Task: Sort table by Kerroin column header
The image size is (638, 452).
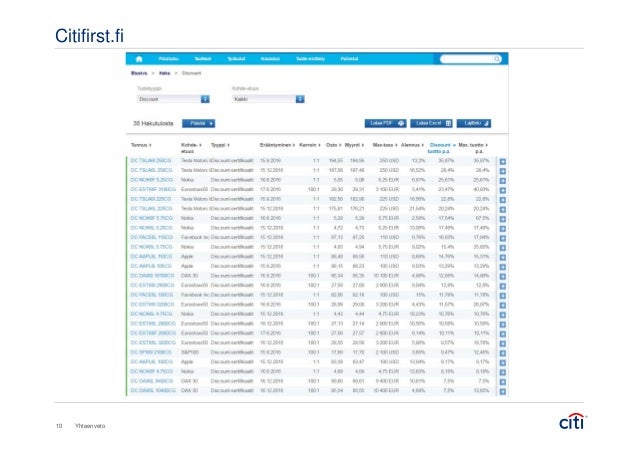Action: coord(310,145)
